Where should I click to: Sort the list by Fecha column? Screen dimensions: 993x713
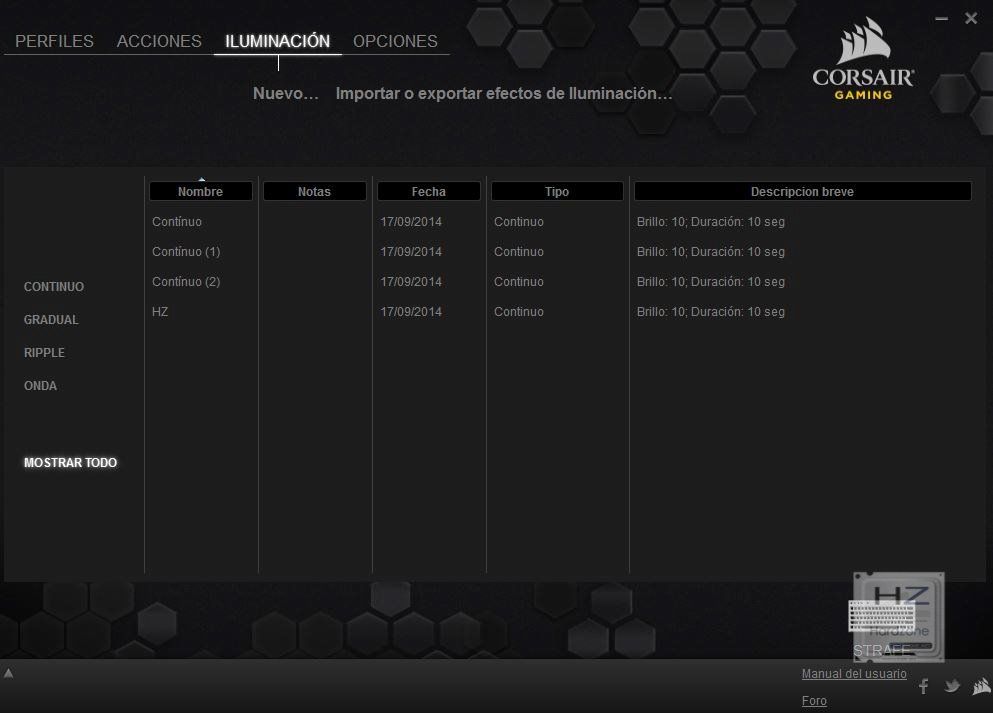pos(429,191)
